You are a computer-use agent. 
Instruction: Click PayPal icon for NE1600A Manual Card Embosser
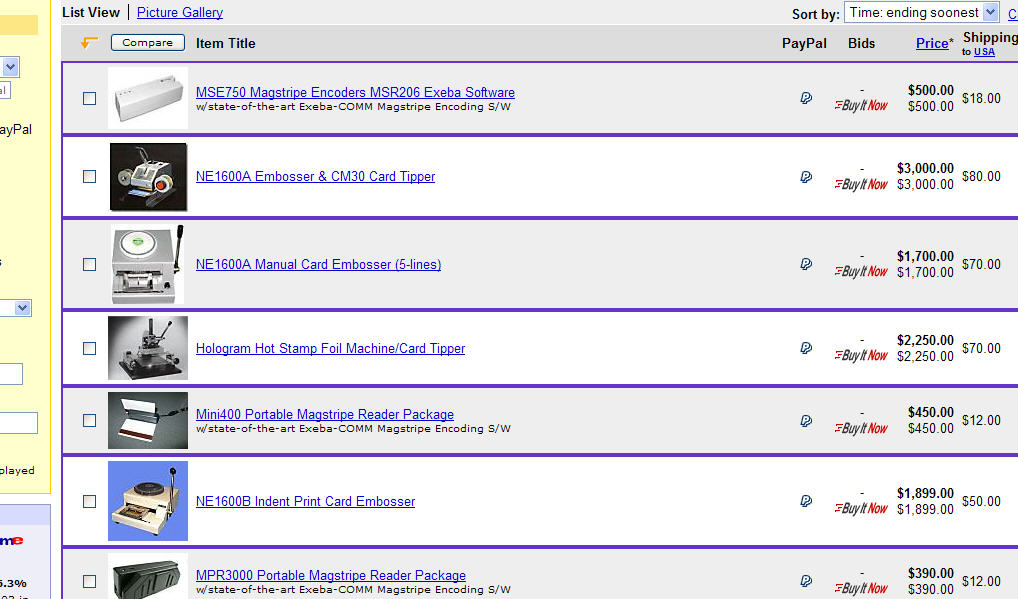click(x=806, y=264)
